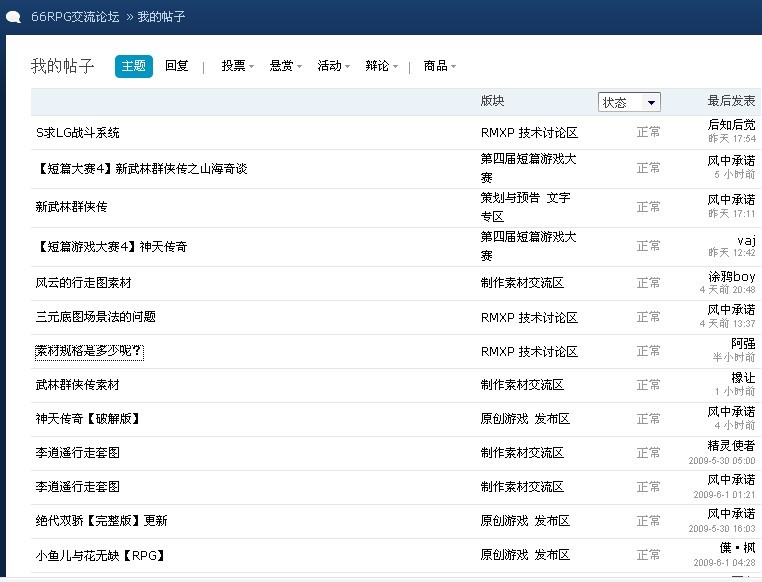
Task: Jump to last post 2009-5-30 05:00
Action: pyautogui.click(x=722, y=461)
